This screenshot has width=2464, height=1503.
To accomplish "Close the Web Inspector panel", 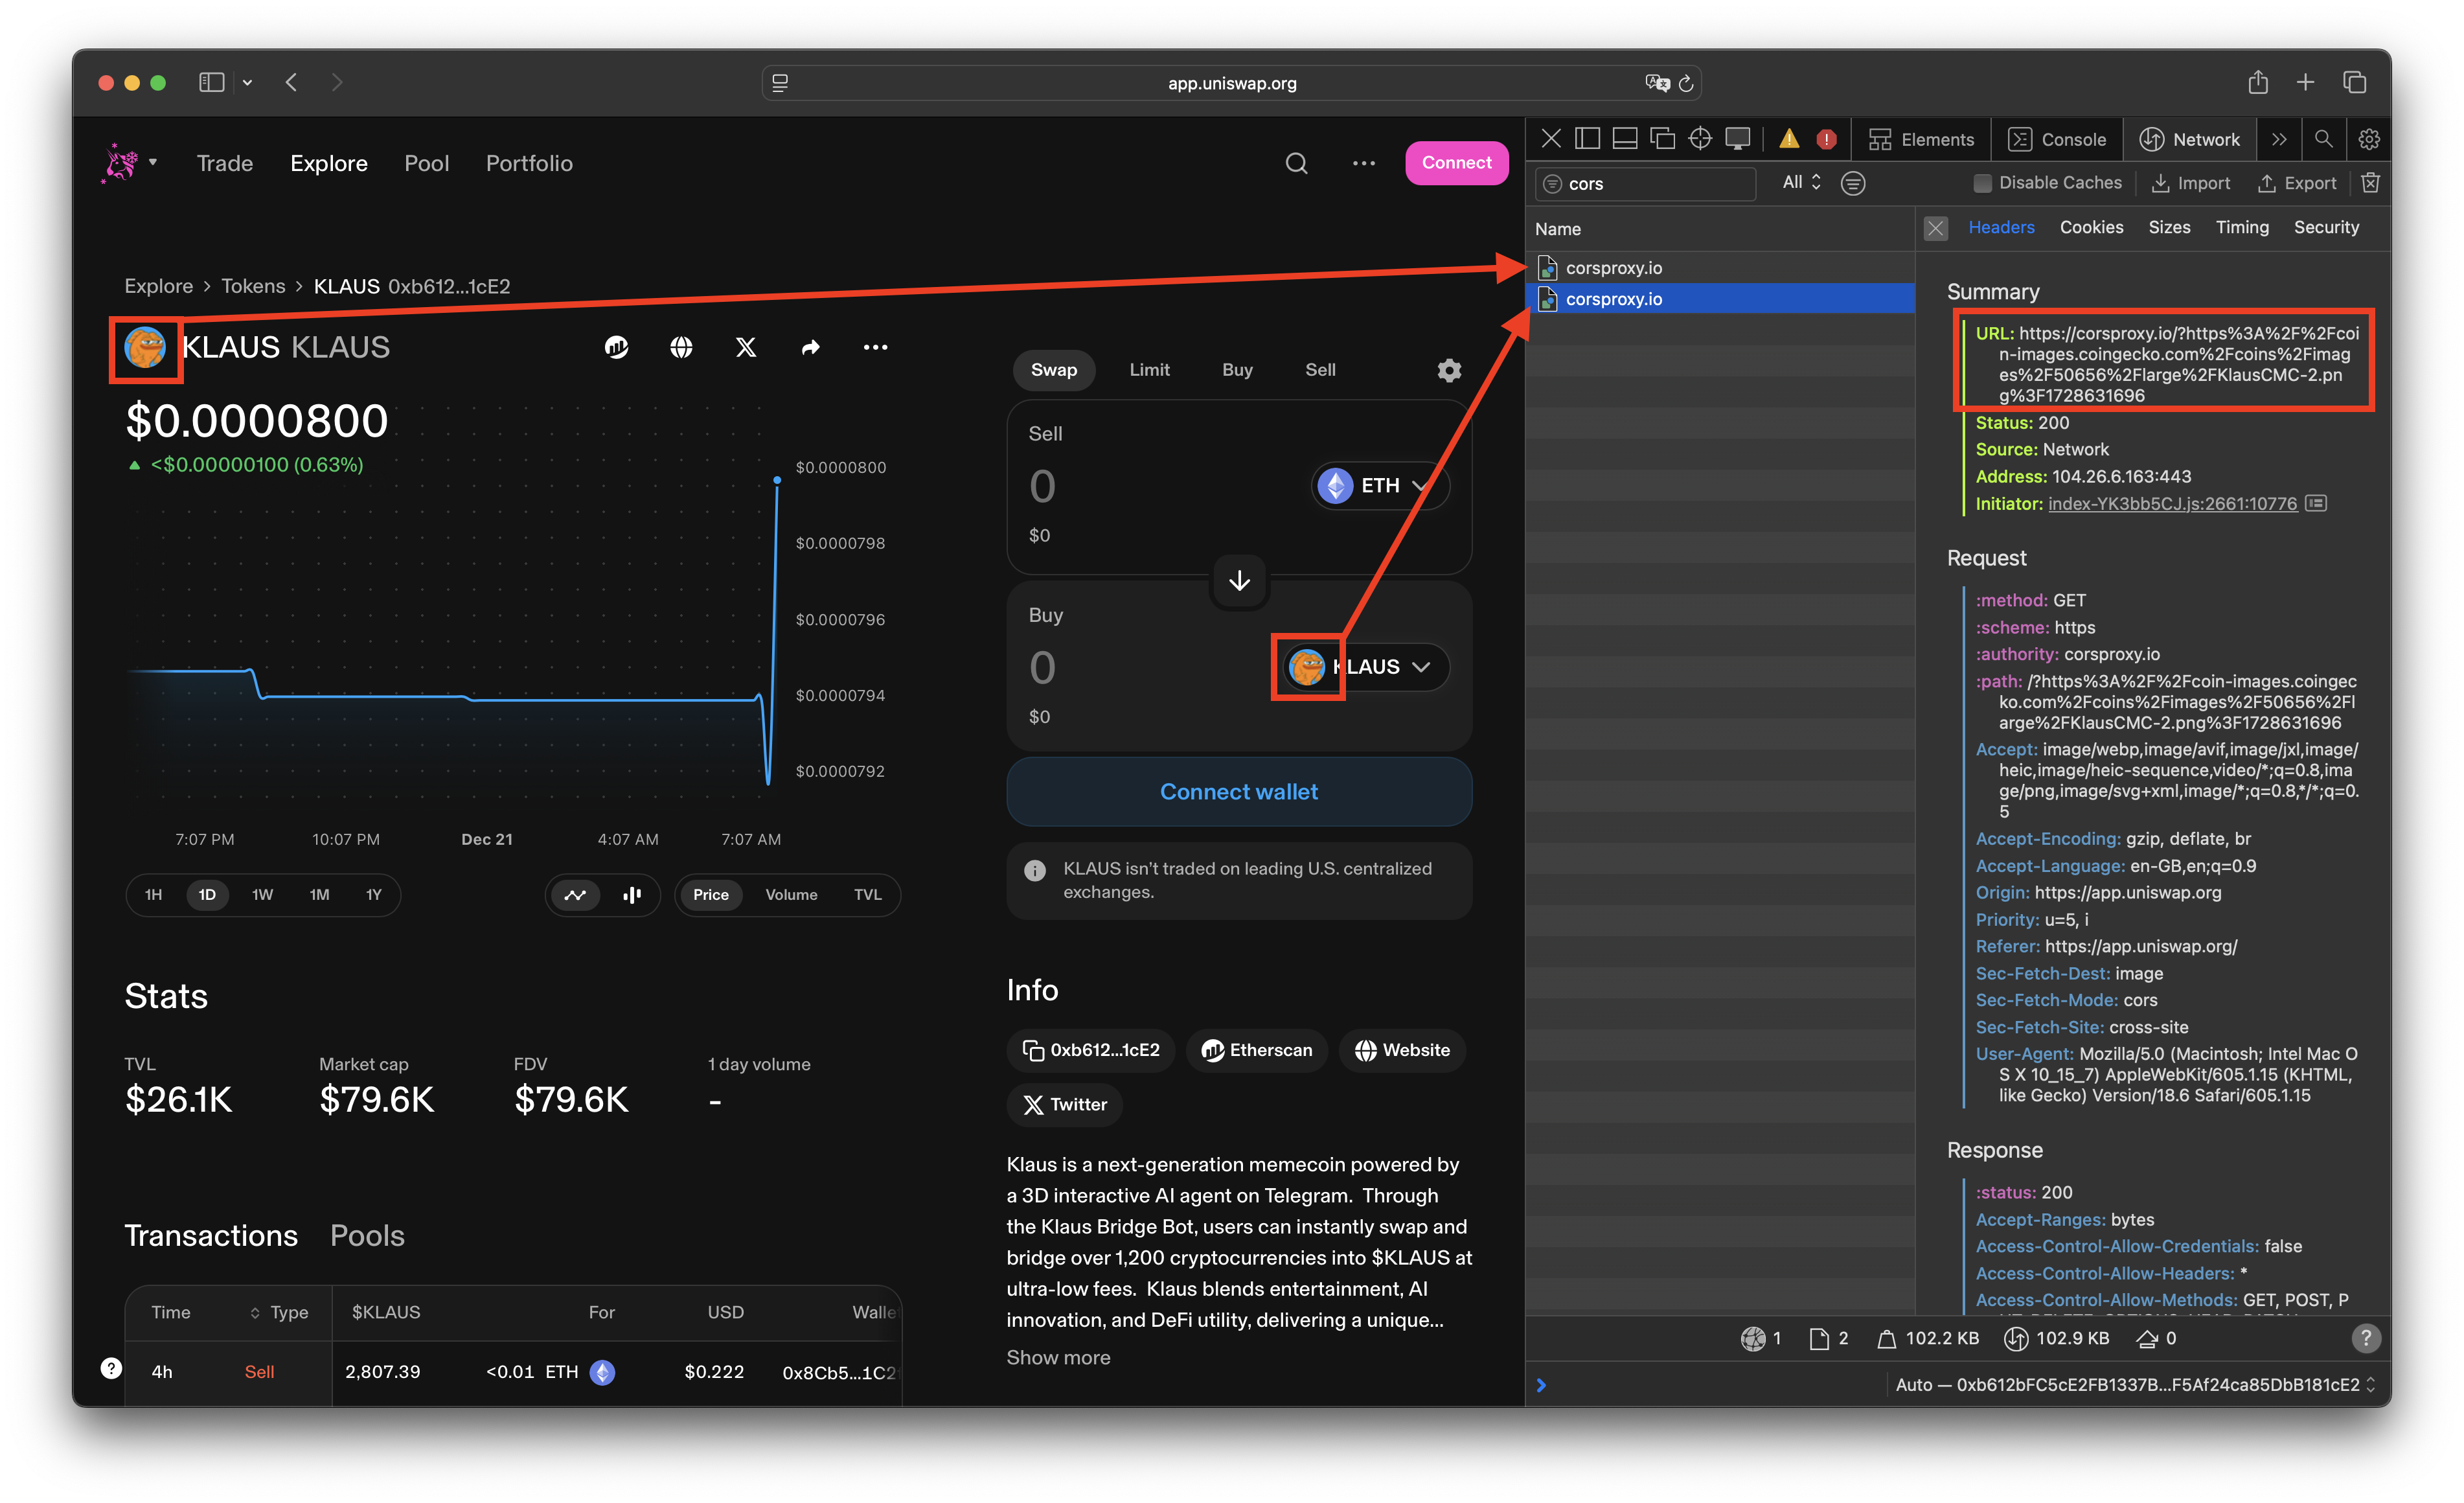I will click(x=1550, y=139).
